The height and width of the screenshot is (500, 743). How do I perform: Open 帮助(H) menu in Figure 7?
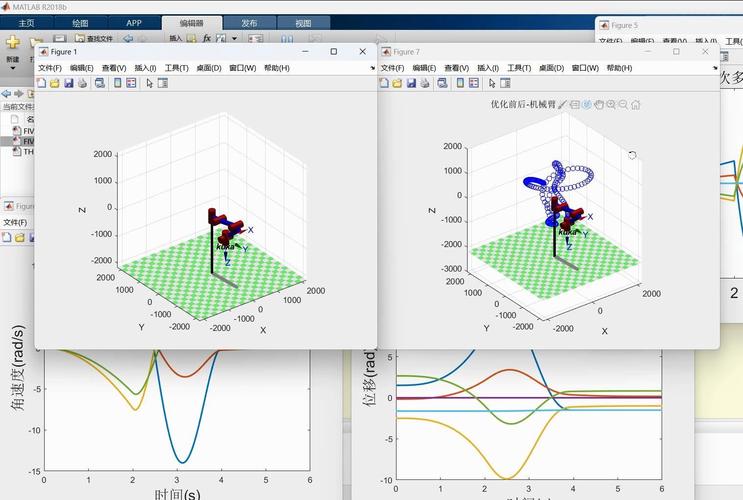(619, 68)
